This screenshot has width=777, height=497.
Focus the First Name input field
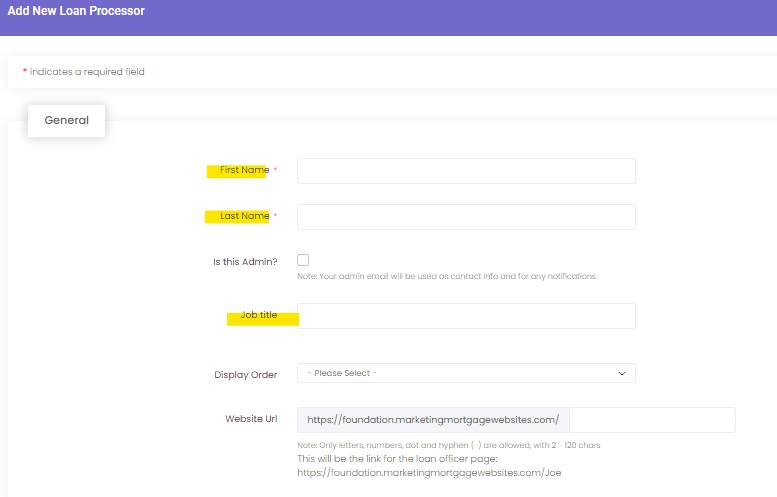[466, 171]
